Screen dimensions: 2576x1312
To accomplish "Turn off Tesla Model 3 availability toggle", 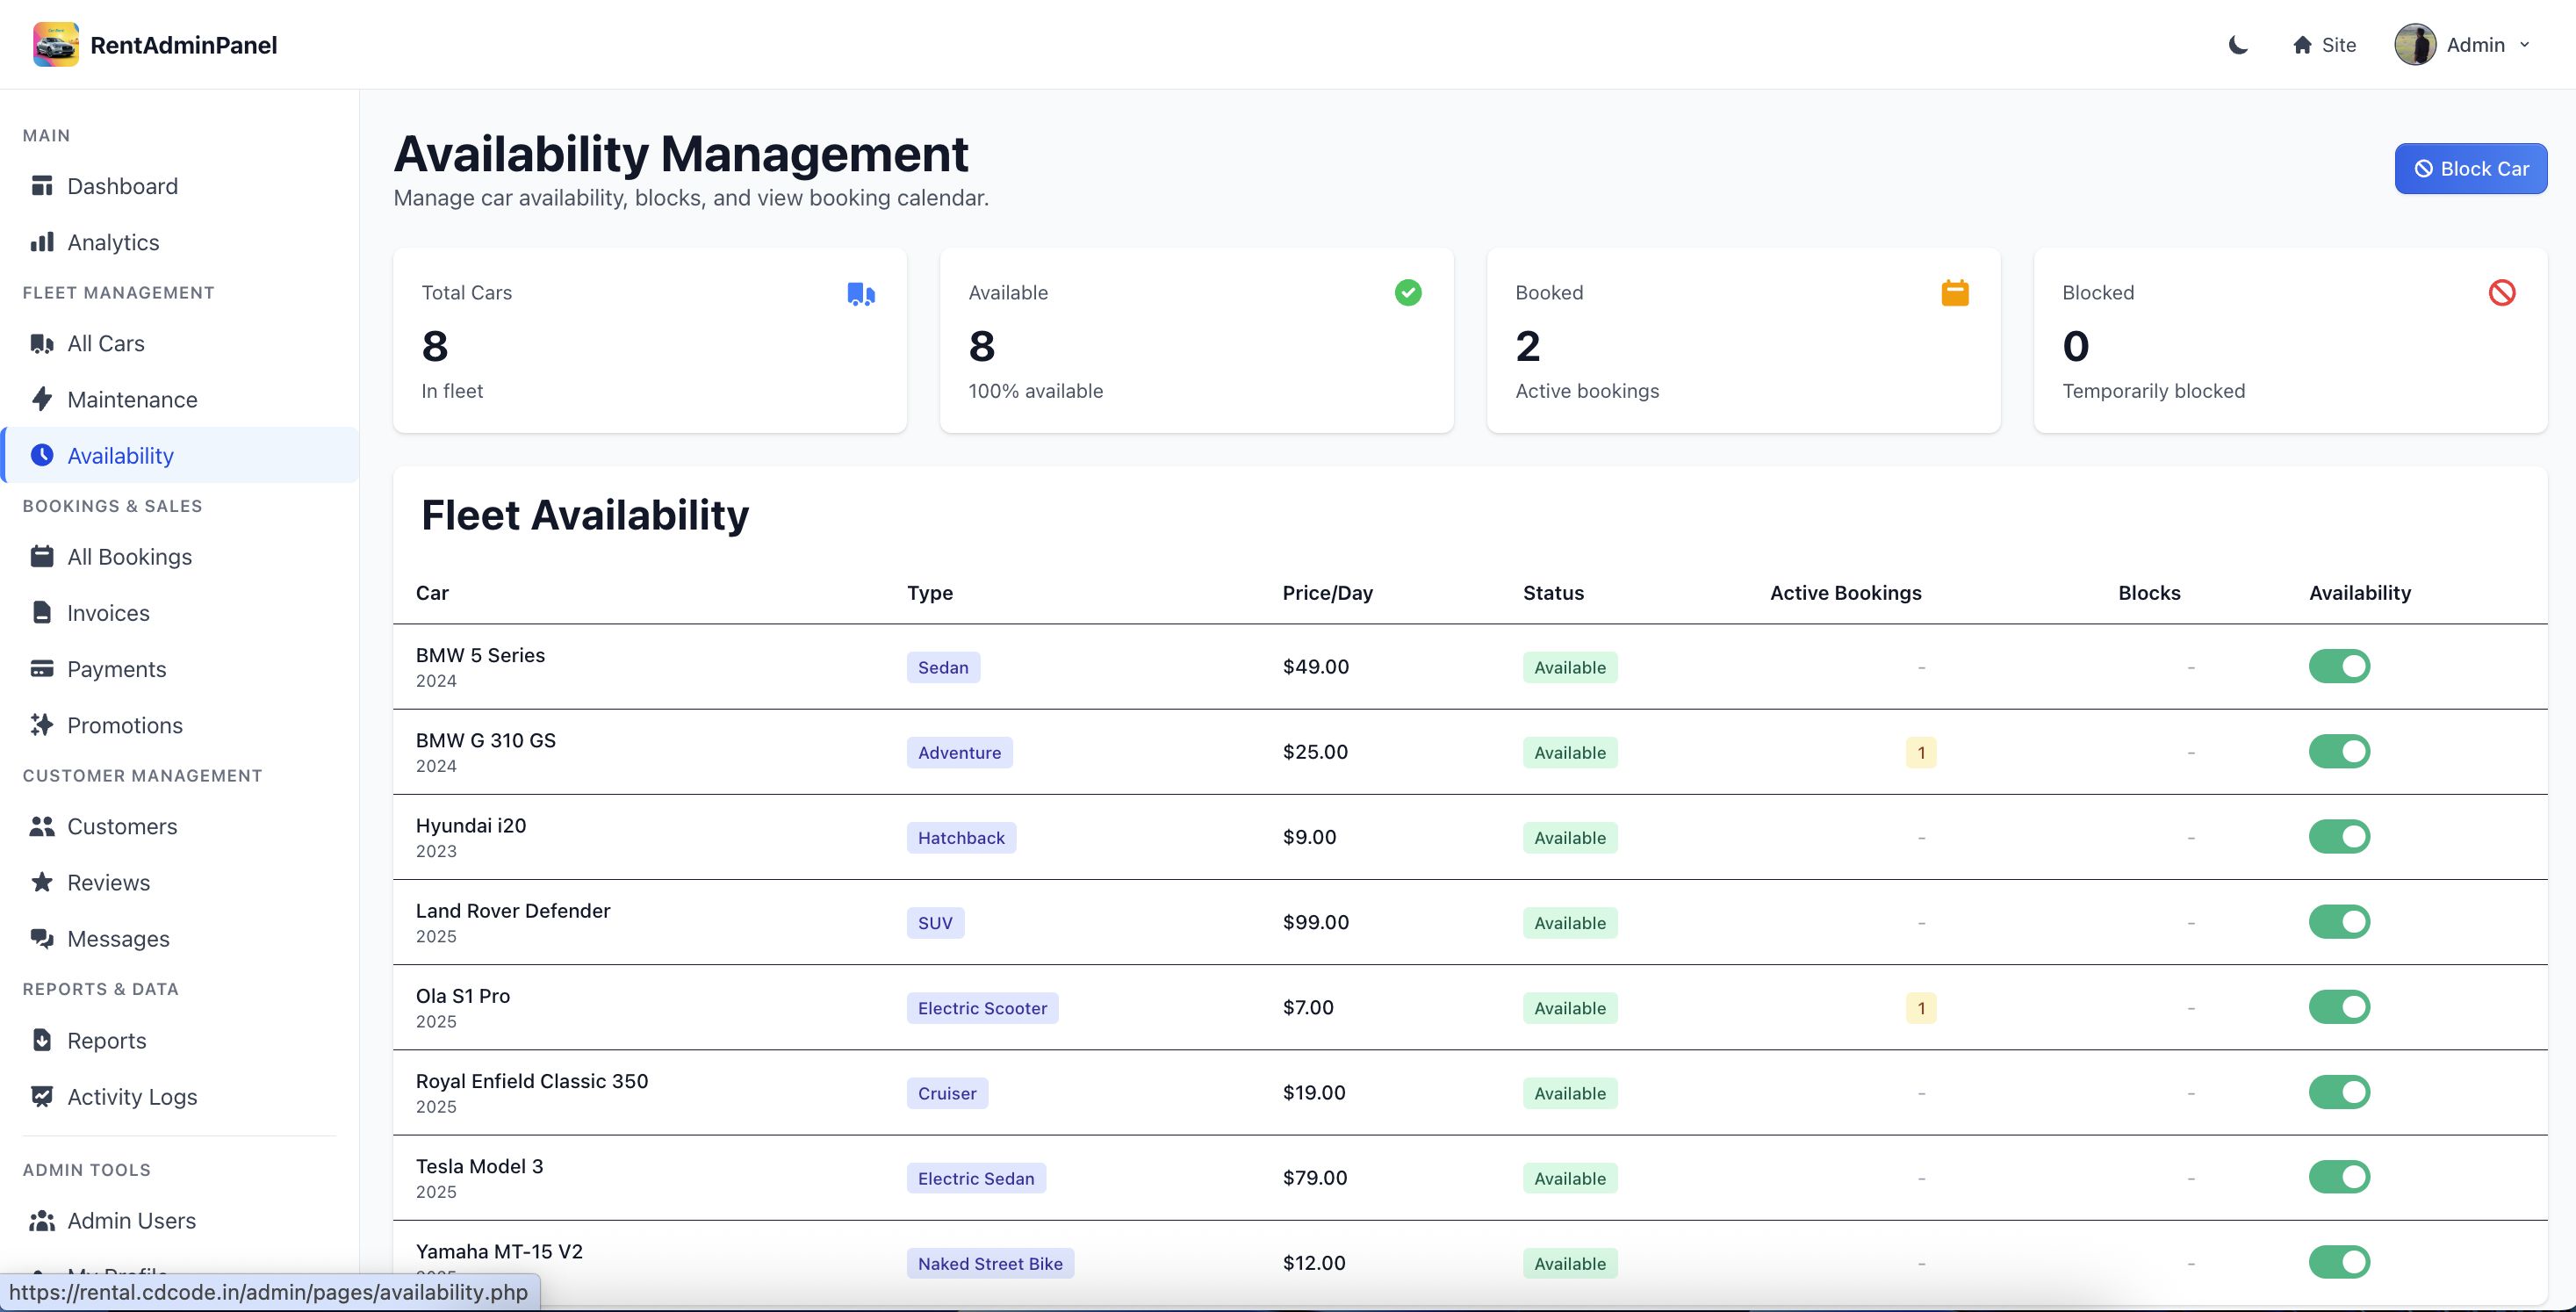I will (x=2338, y=1177).
